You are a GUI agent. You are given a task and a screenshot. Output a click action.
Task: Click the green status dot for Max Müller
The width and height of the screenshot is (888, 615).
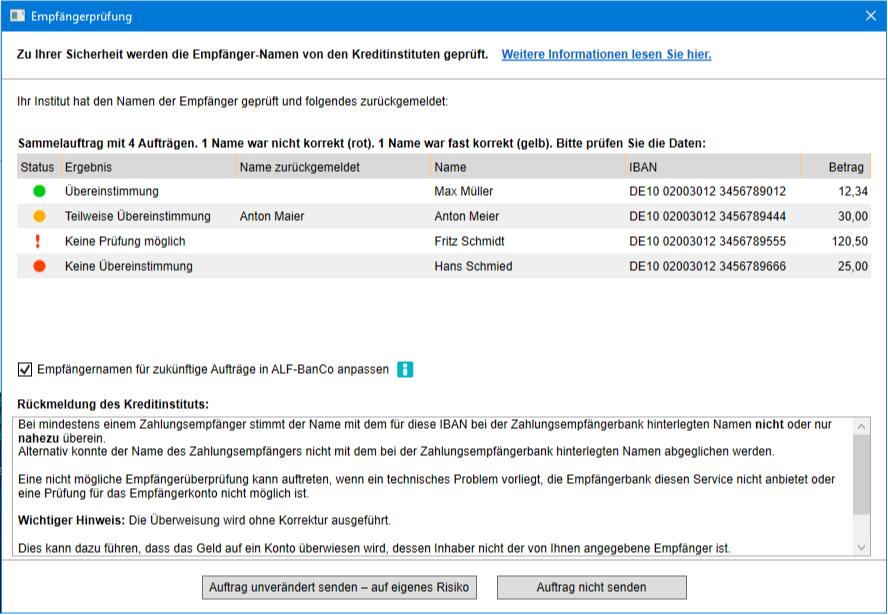39,191
